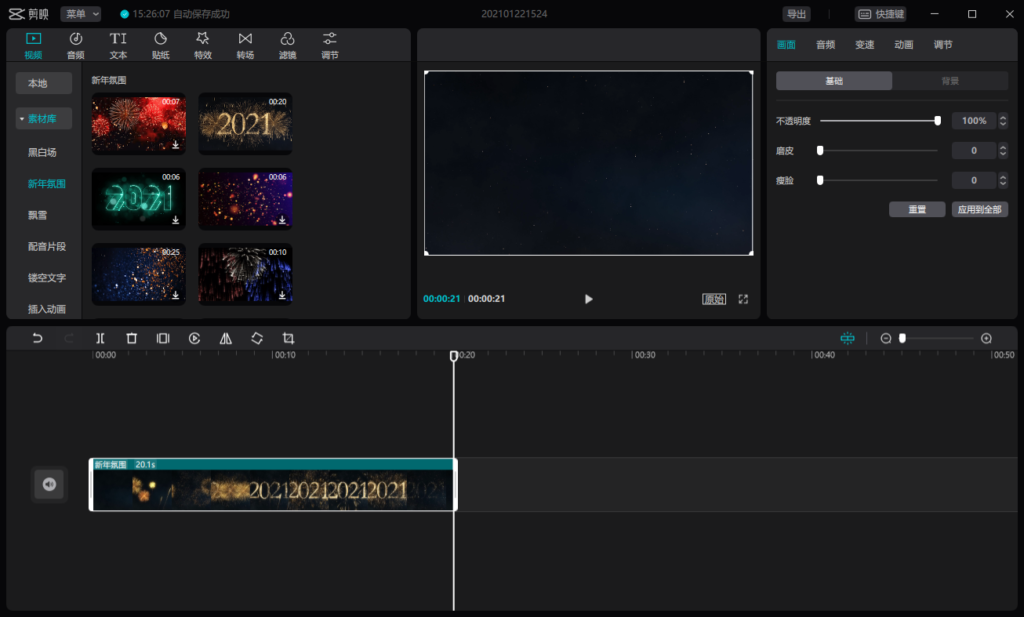Crop the selected clip
1024x617 pixels.
(x=288, y=338)
